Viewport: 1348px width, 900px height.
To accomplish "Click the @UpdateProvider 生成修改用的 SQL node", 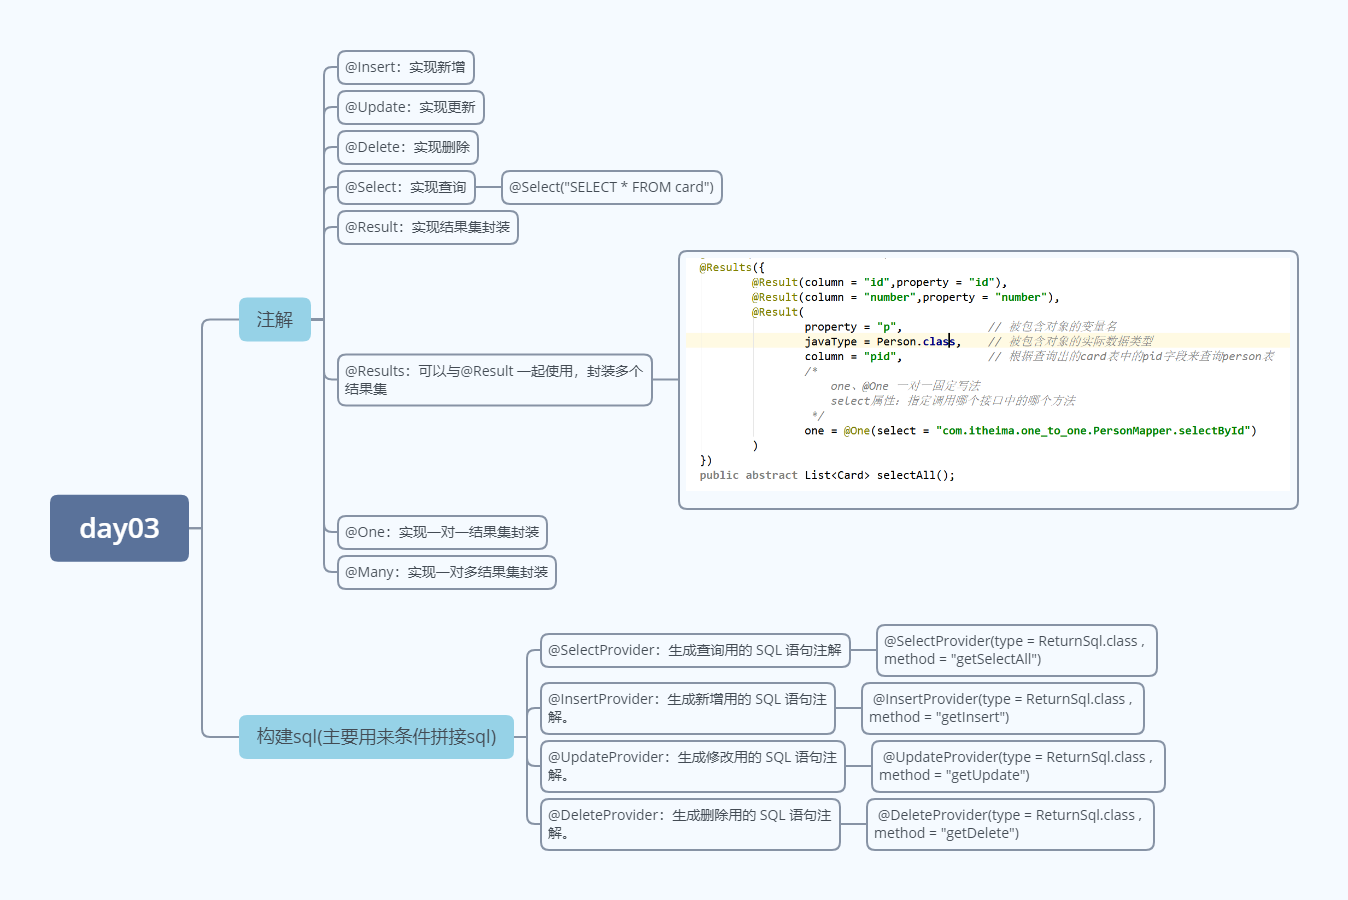I will coord(692,766).
